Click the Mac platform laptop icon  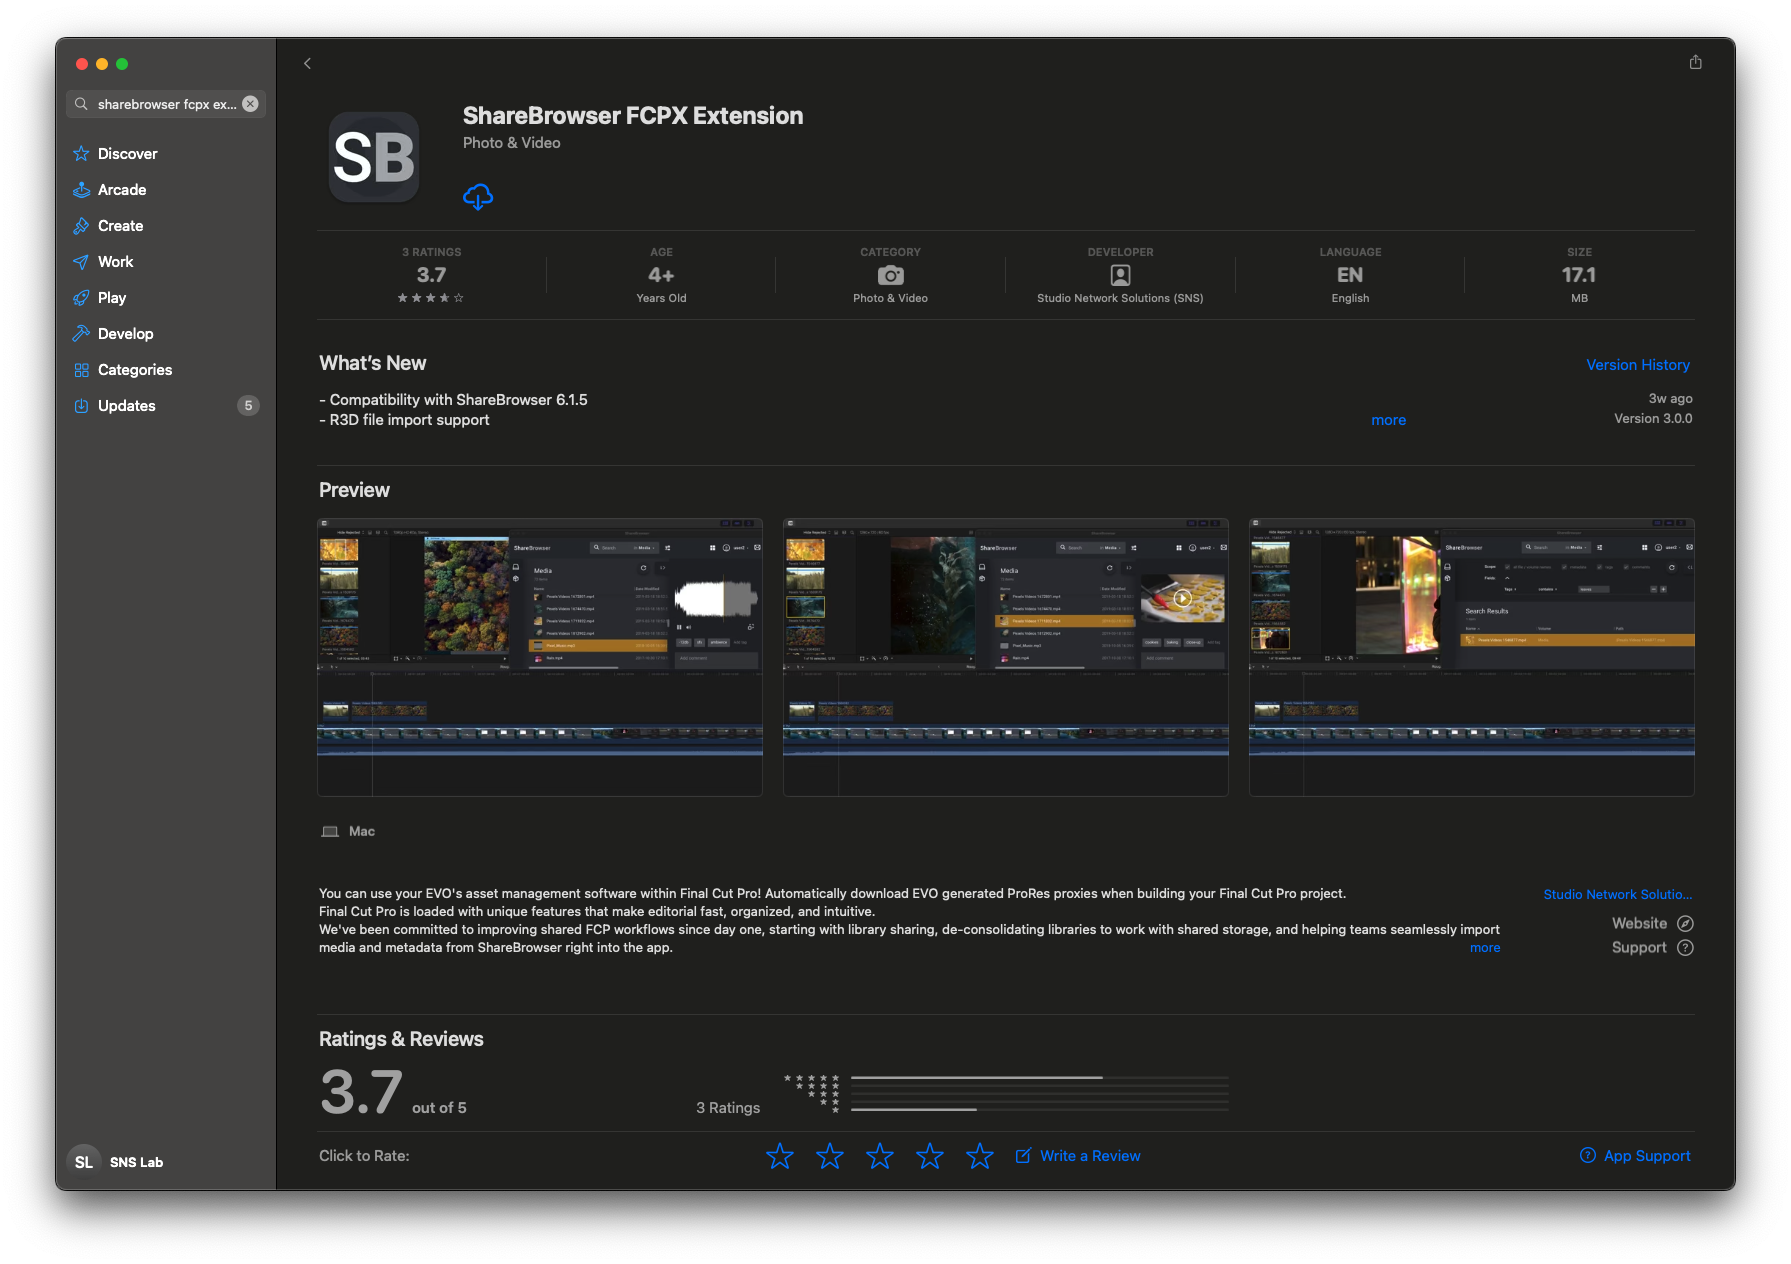[x=330, y=832]
